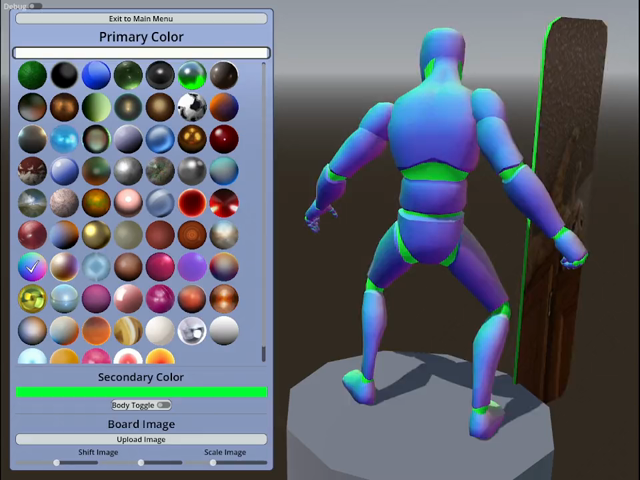Click the Board Image heading
This screenshot has height=480, width=640.
click(x=141, y=424)
